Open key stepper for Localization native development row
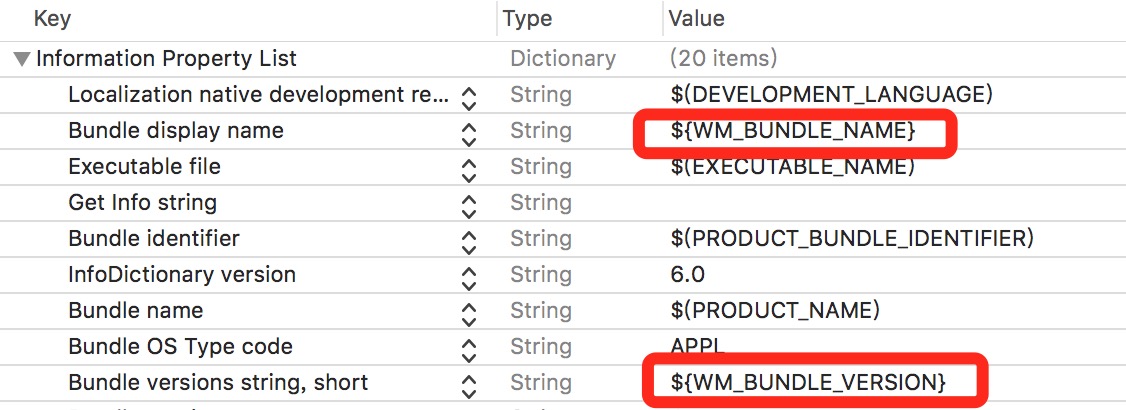The height and width of the screenshot is (410, 1126). click(469, 98)
